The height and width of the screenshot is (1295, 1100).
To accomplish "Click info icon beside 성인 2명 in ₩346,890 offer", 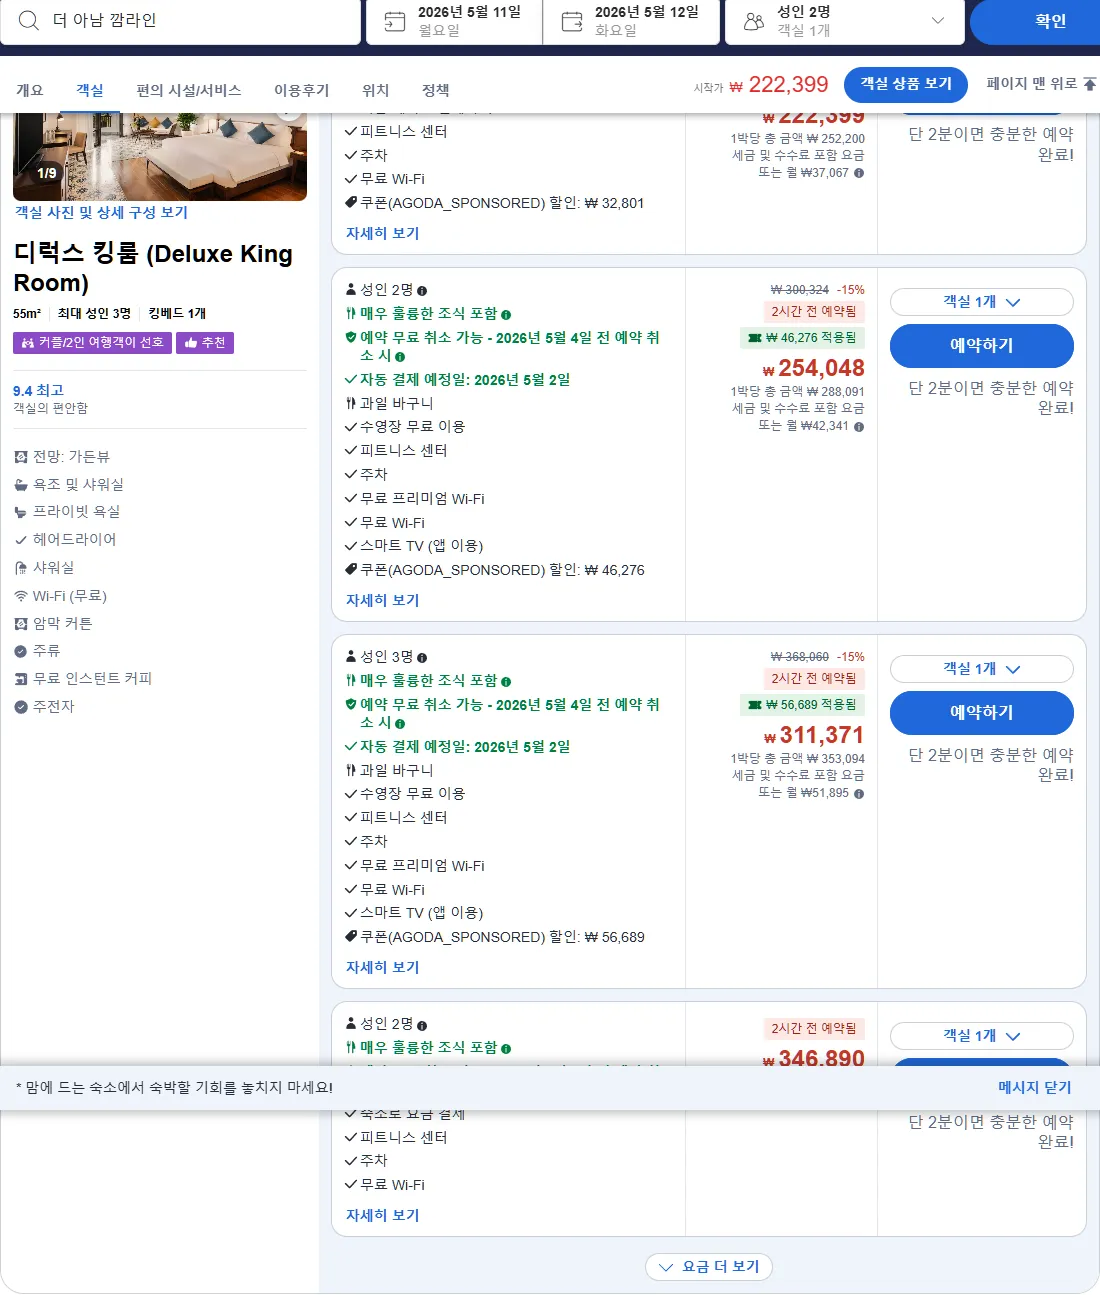I will pyautogui.click(x=422, y=1025).
